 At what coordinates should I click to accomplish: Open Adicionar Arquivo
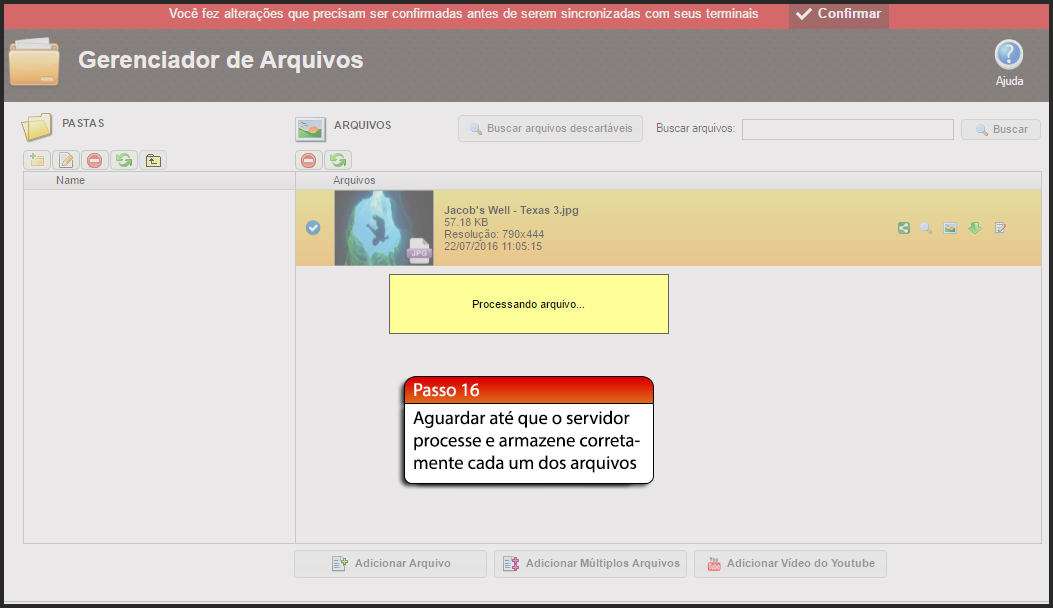(390, 563)
